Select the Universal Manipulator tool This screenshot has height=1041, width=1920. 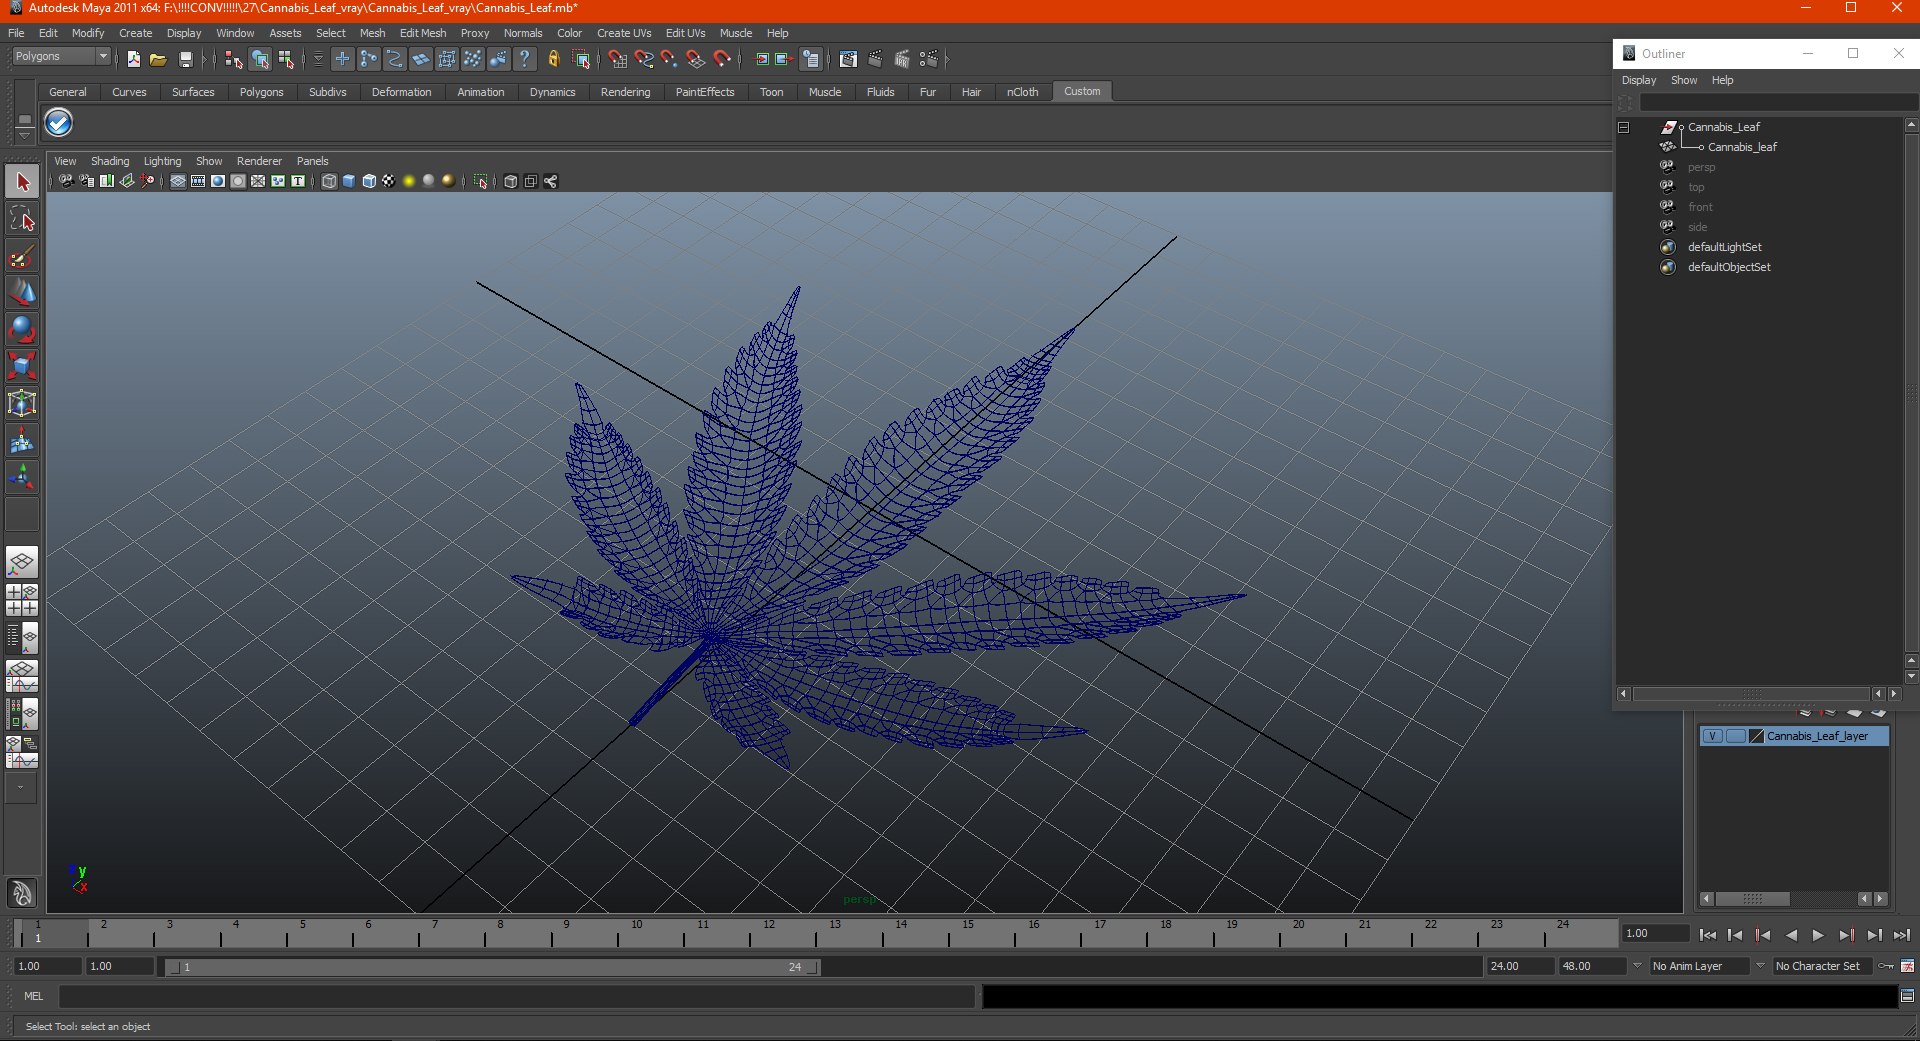22,403
